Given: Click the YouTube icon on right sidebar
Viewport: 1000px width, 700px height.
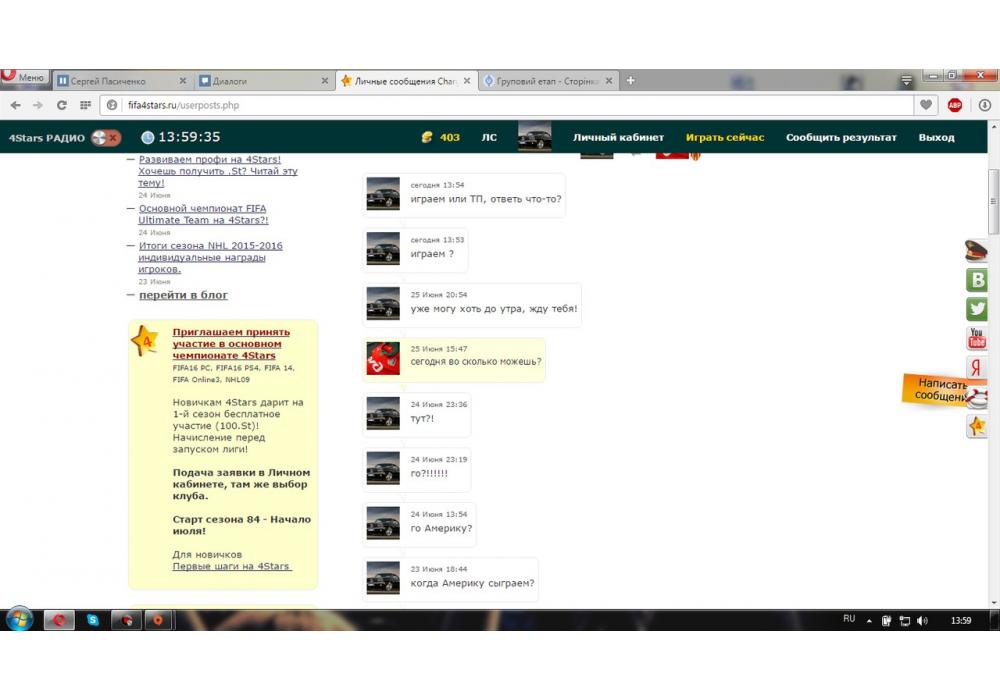Looking at the screenshot, I should point(977,339).
